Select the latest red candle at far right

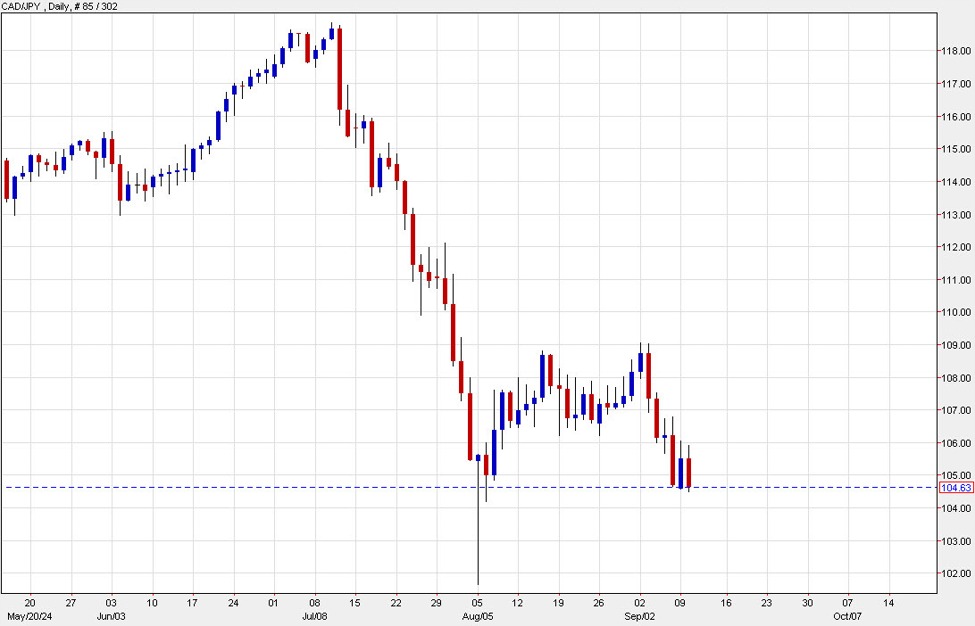pos(689,473)
